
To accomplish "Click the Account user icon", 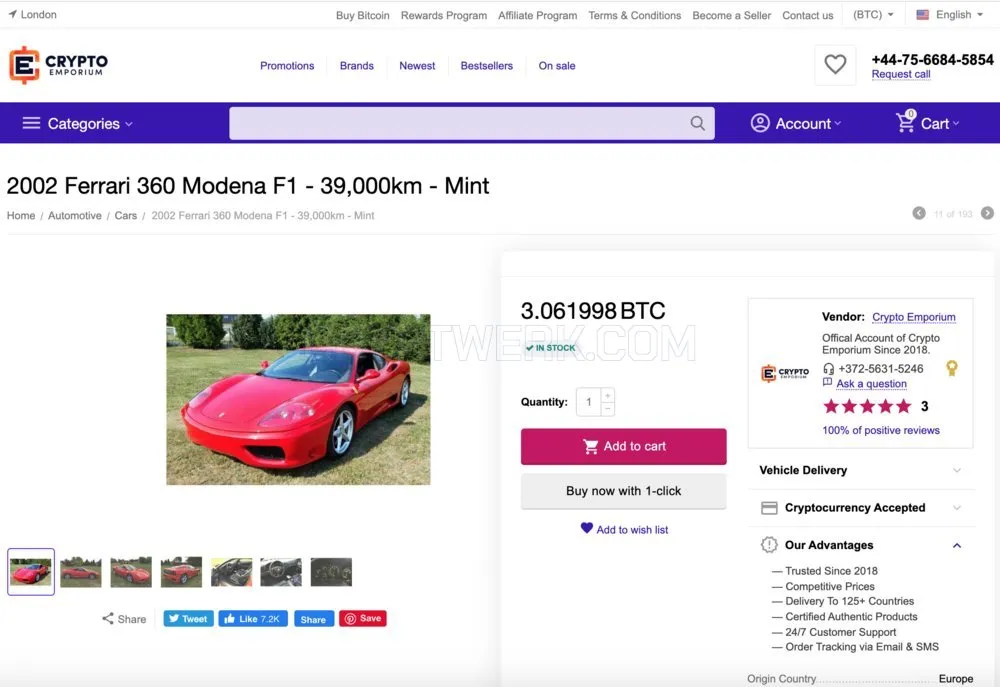I will click(x=760, y=123).
